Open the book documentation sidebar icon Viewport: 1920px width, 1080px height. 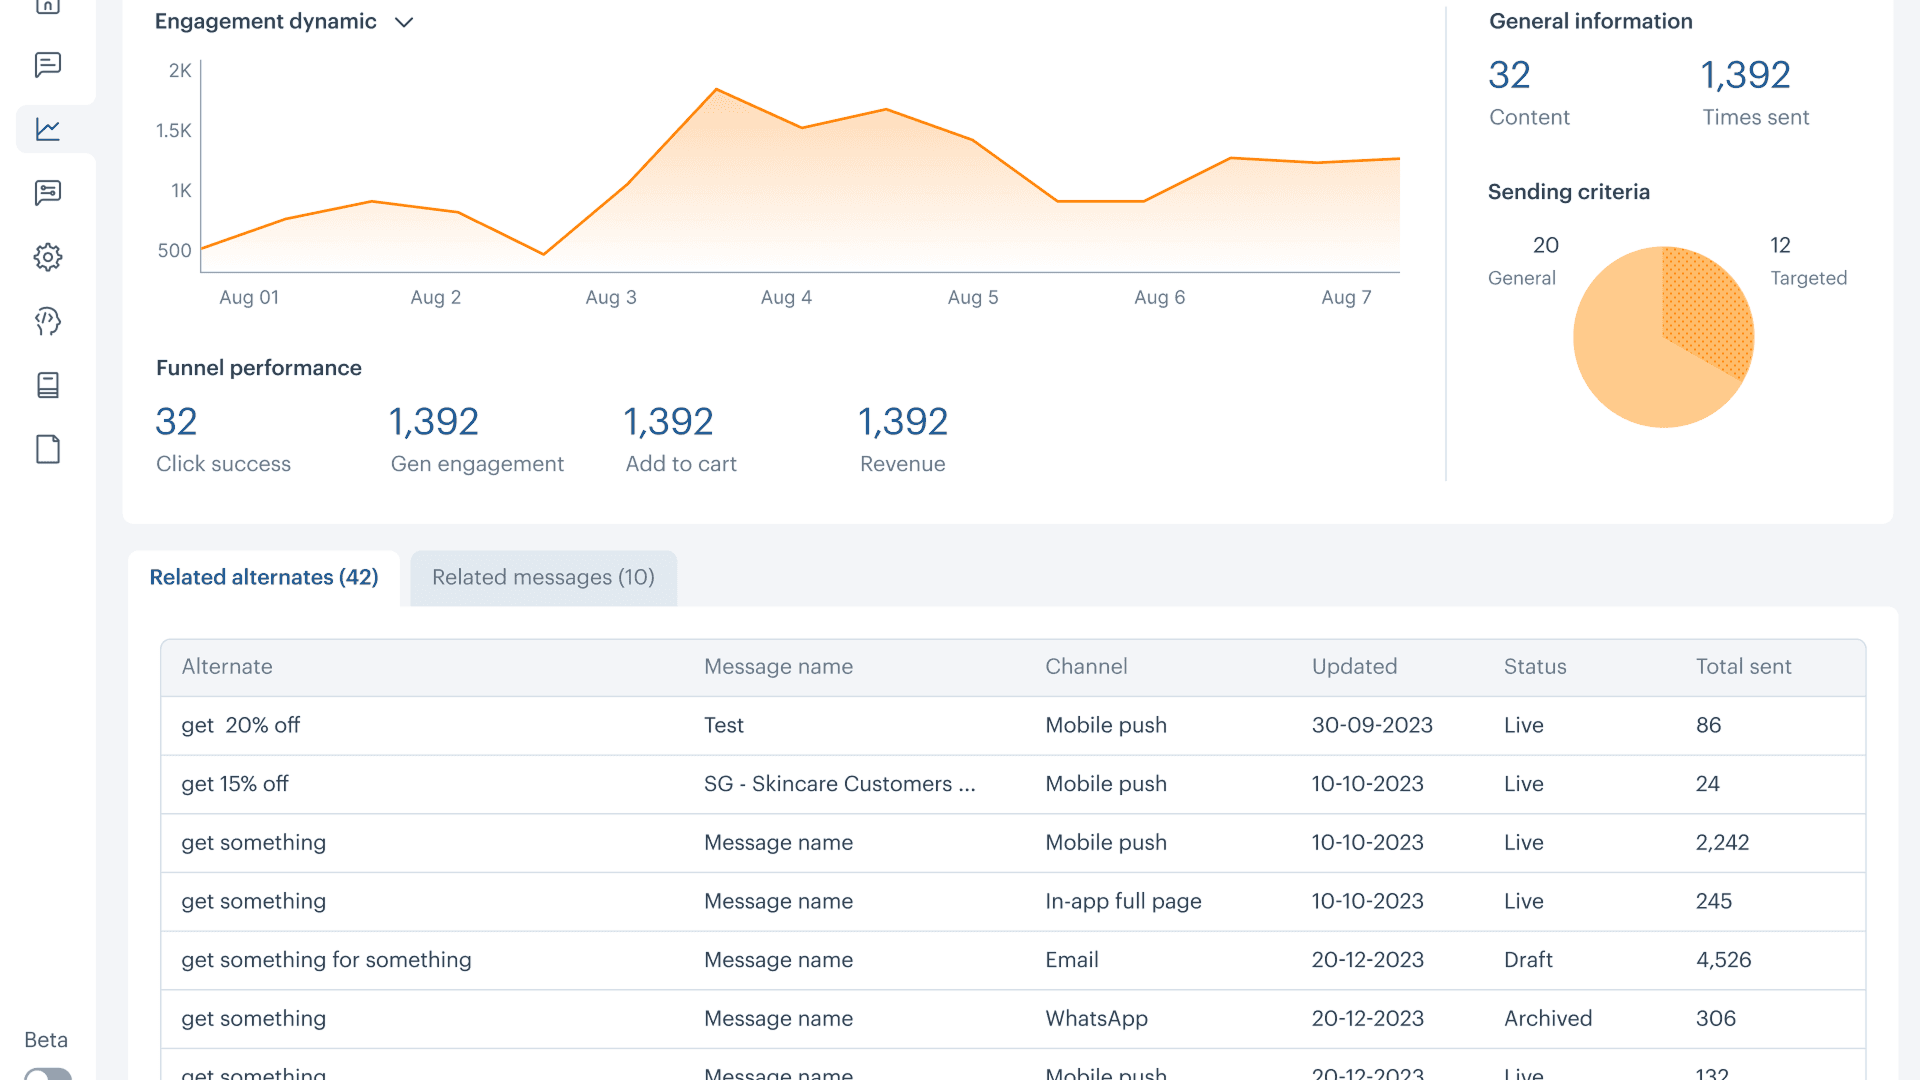pyautogui.click(x=48, y=385)
